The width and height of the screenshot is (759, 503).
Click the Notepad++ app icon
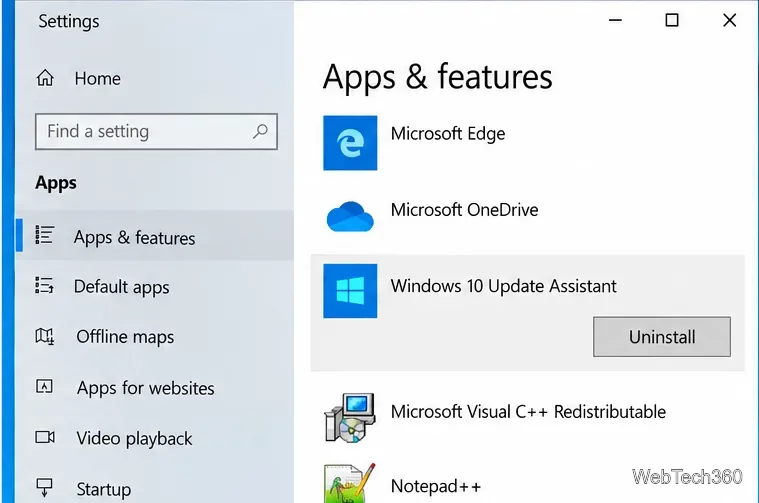tap(350, 484)
